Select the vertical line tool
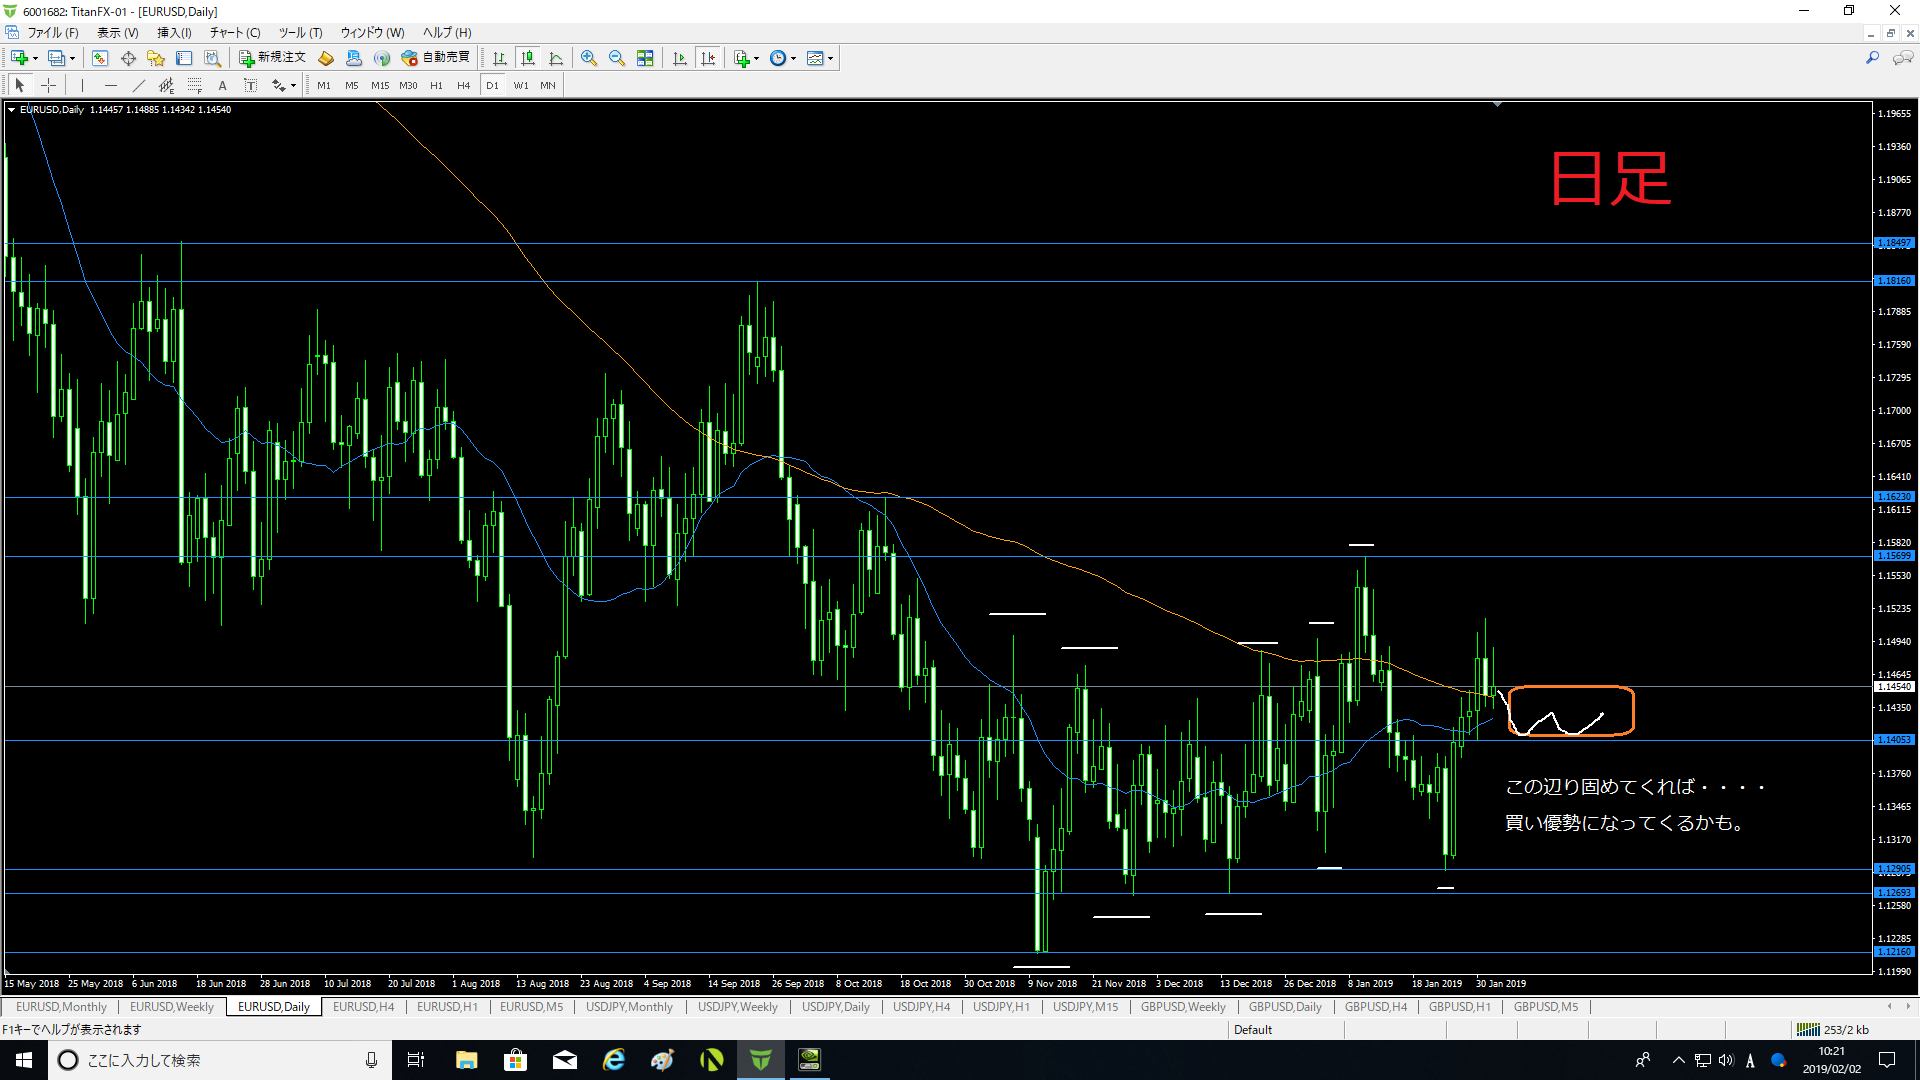1920x1080 pixels. [x=82, y=86]
